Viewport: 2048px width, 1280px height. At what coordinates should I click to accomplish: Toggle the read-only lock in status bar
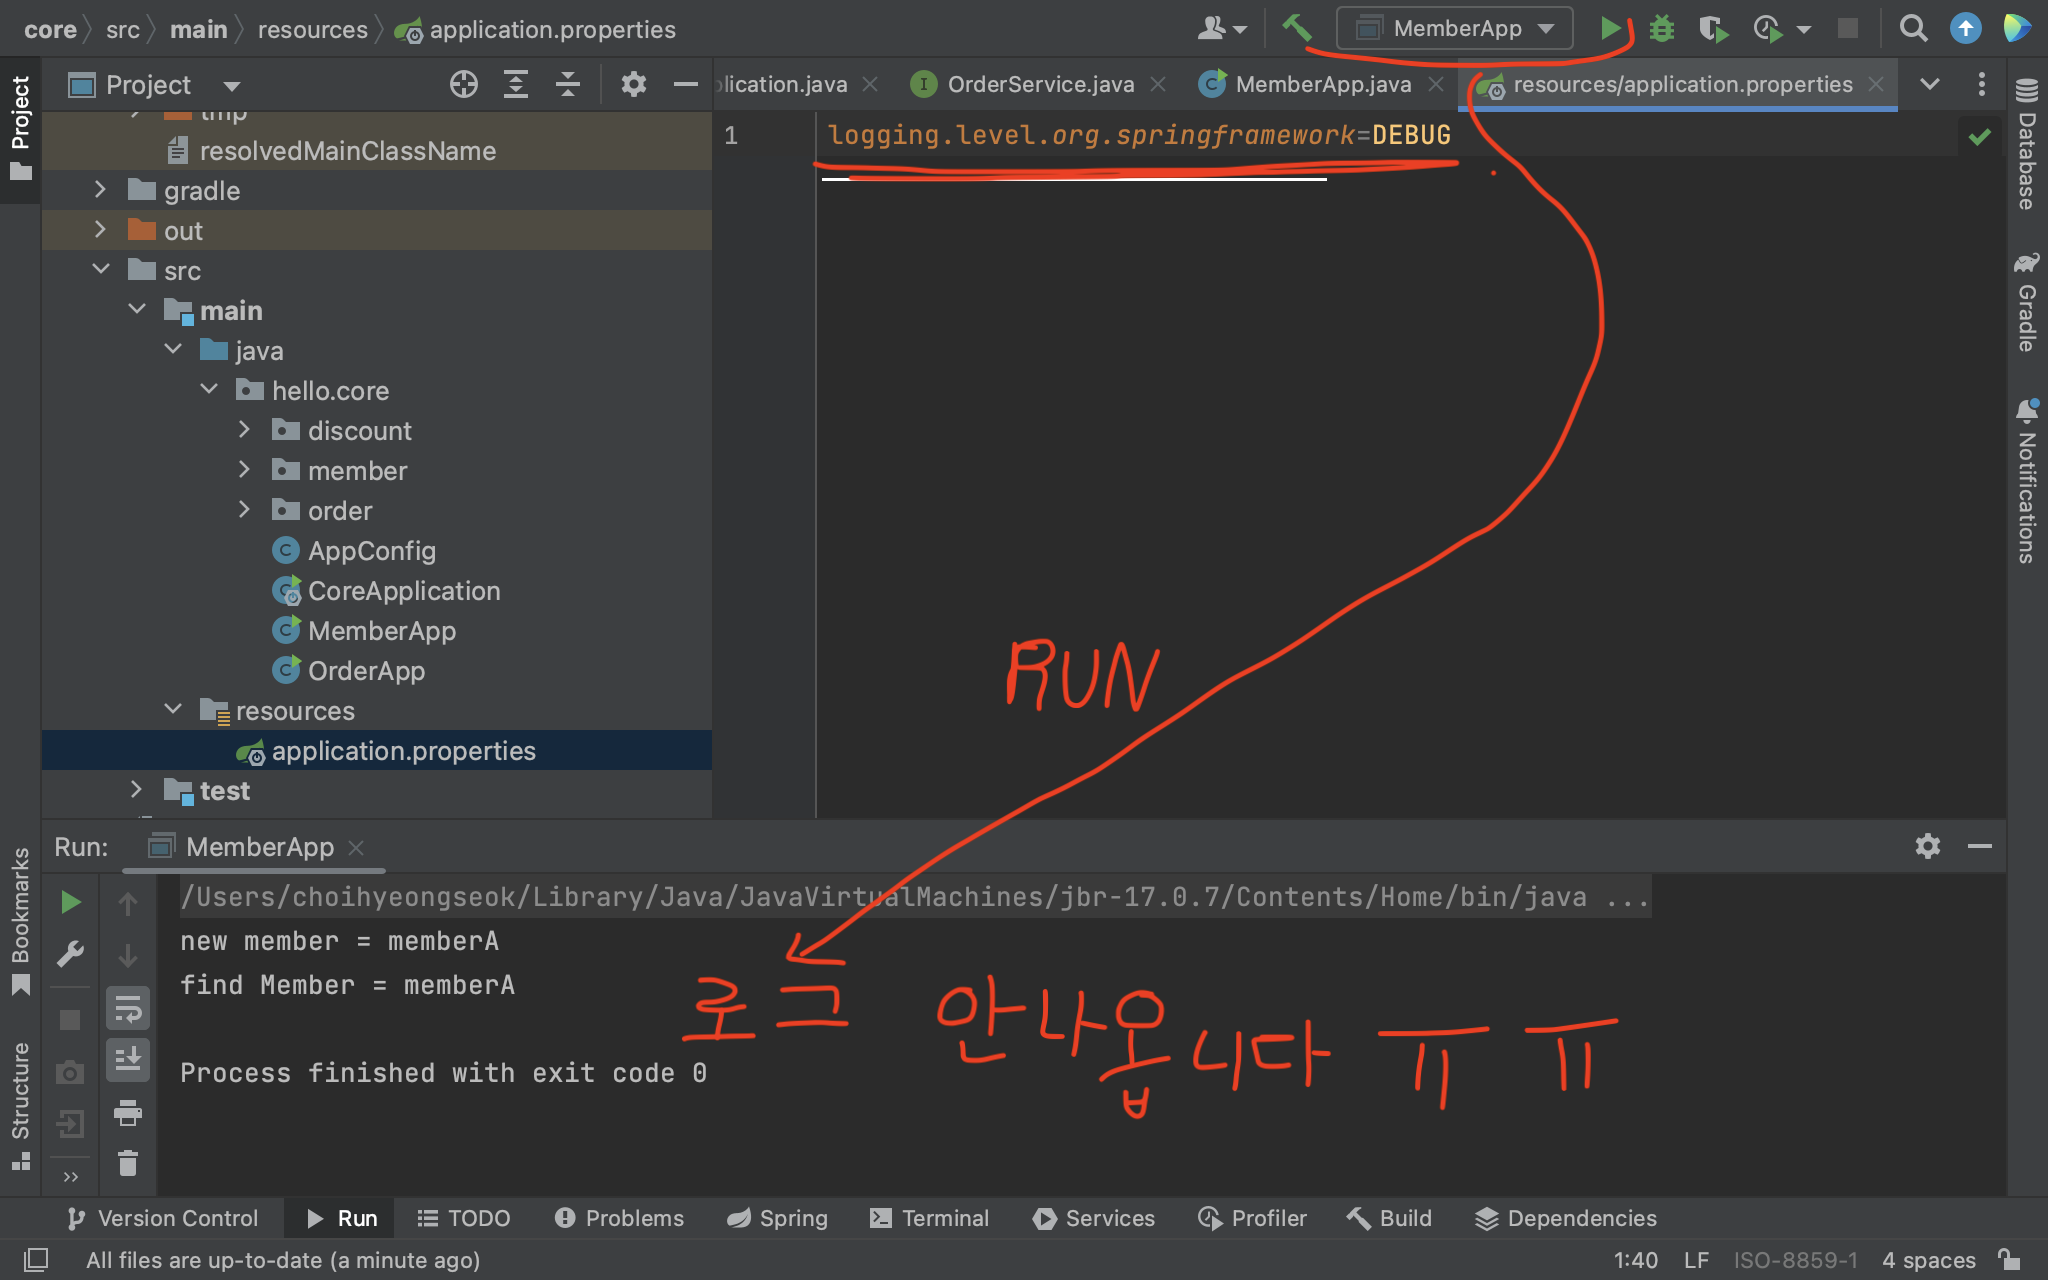[2008, 1259]
